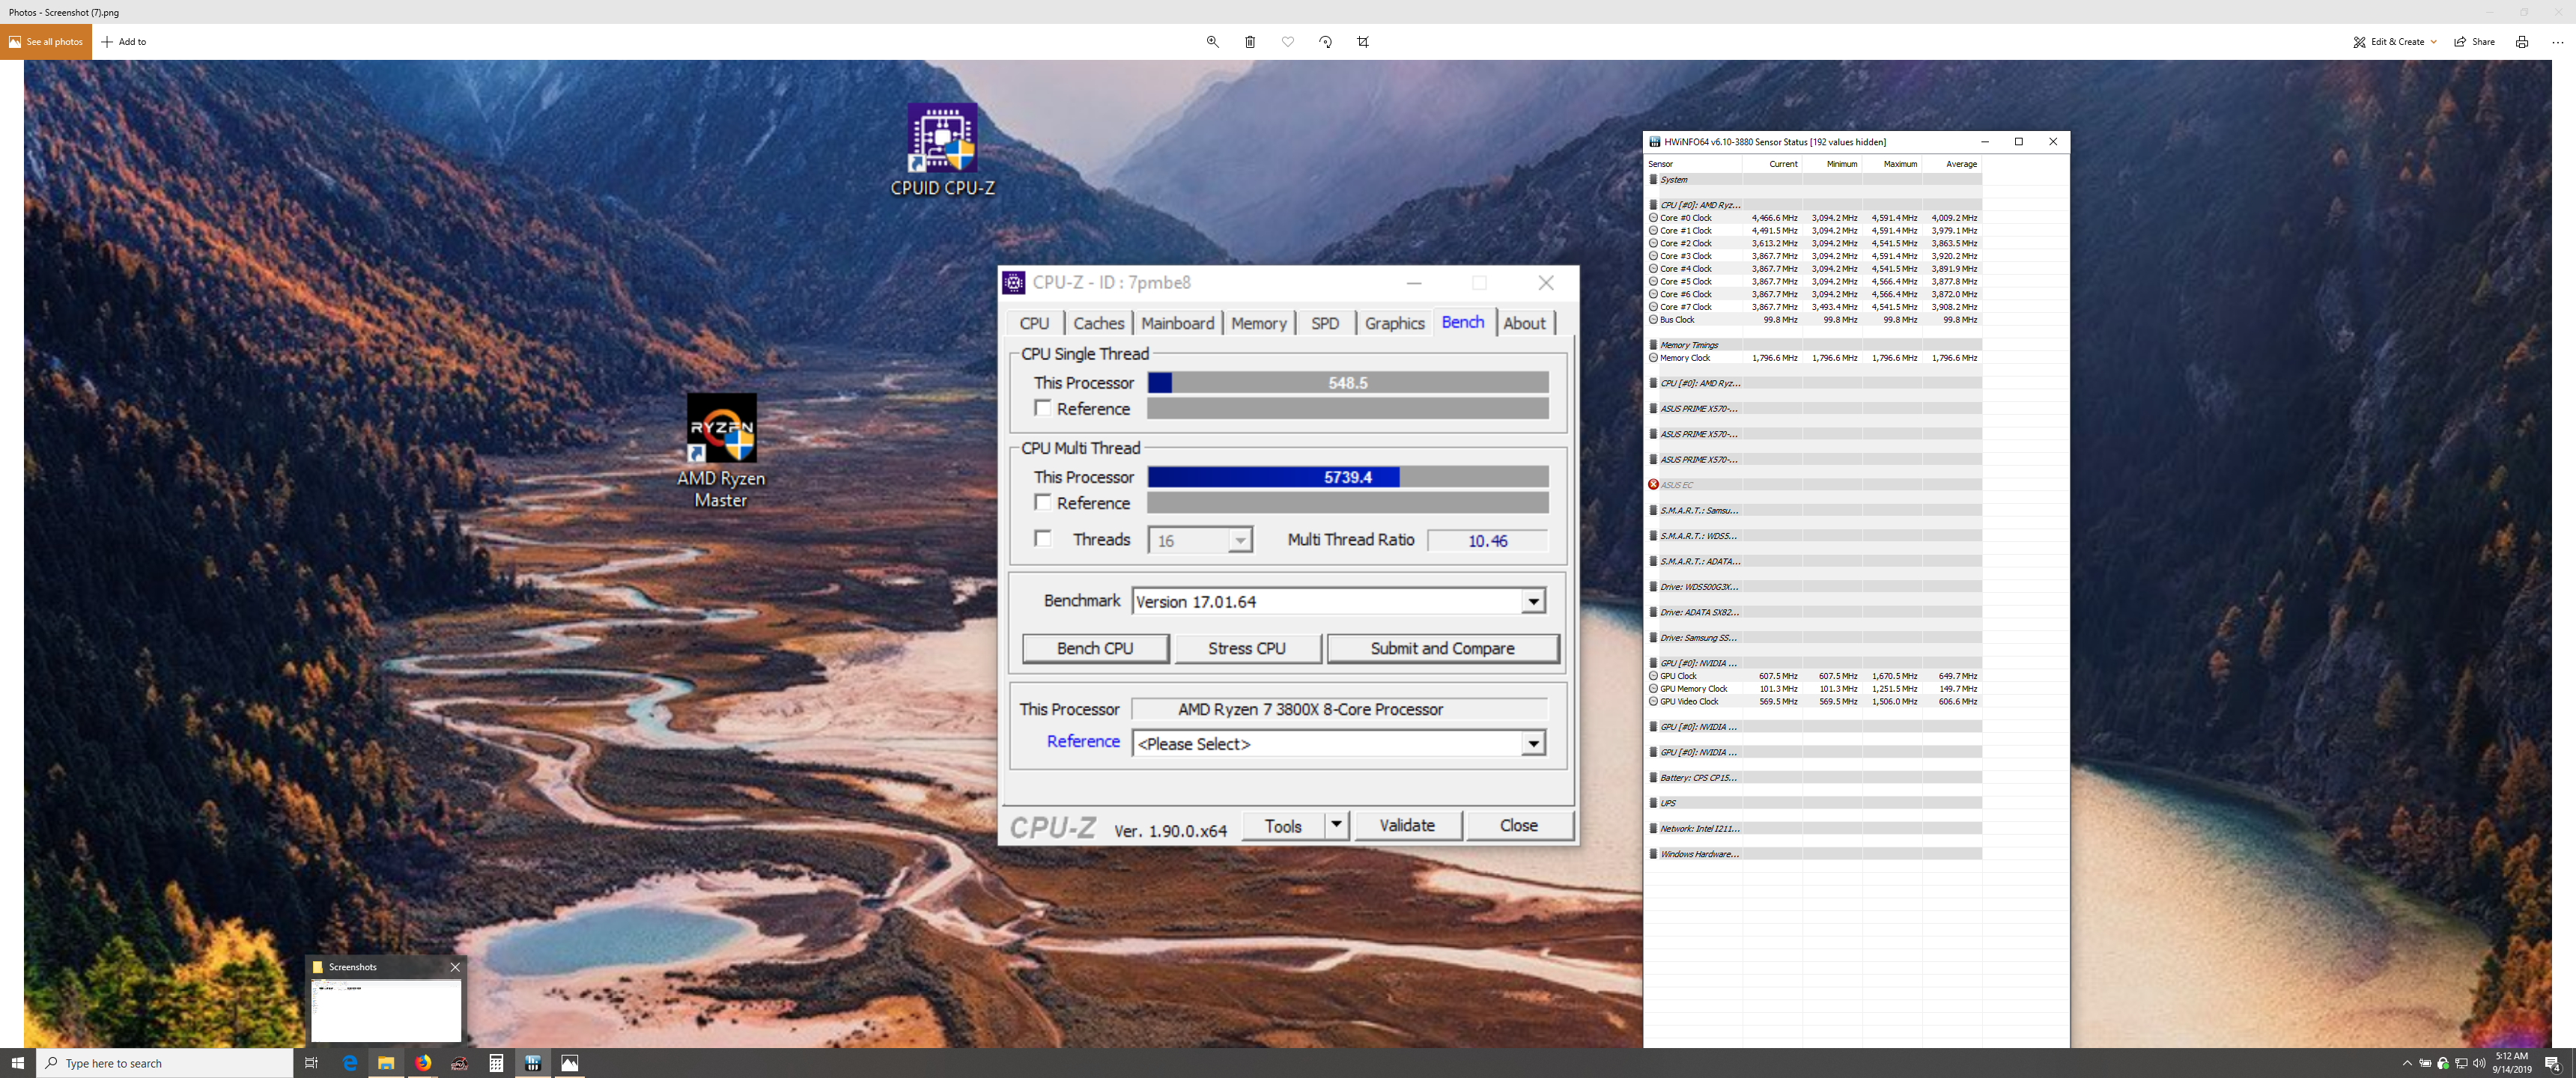Click the Screenshots folder preview thumbnail
Image resolution: width=2576 pixels, height=1078 pixels.
tap(386, 1010)
